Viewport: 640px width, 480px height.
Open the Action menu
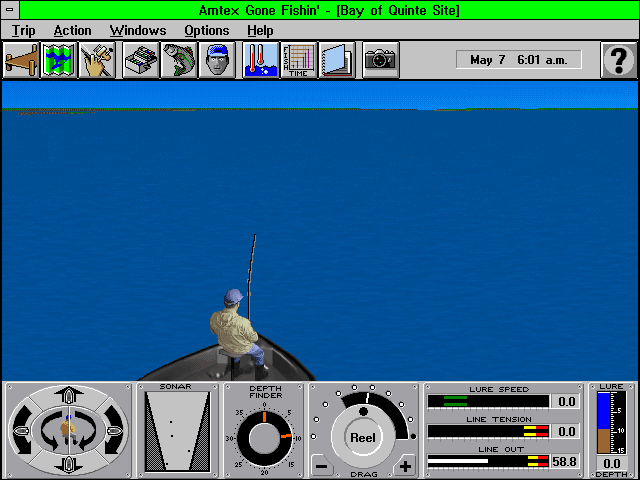(72, 31)
